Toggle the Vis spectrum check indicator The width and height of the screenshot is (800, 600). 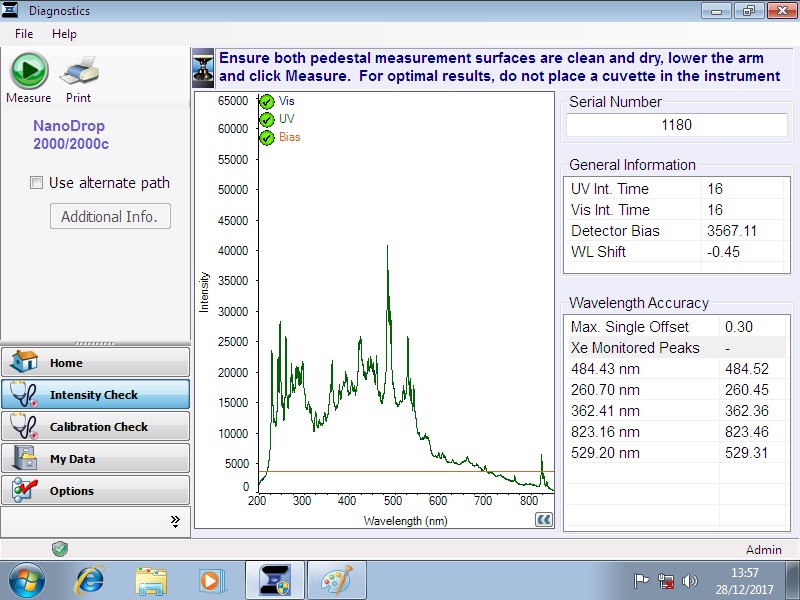[x=267, y=102]
